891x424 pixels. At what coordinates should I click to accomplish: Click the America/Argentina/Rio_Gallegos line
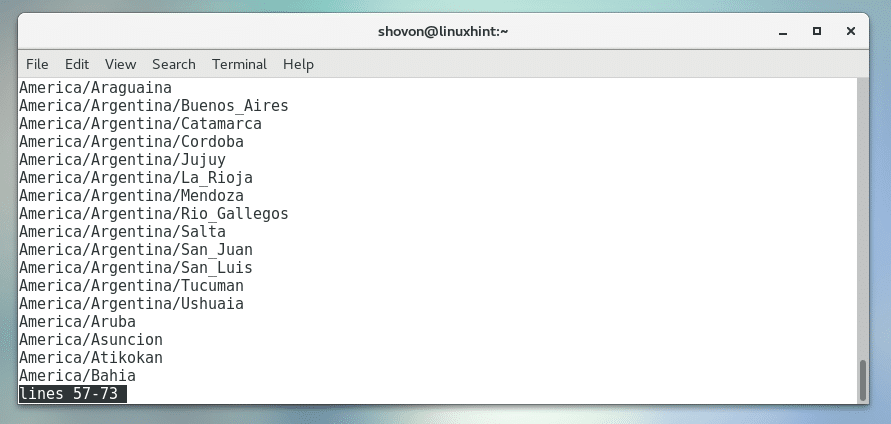154,214
